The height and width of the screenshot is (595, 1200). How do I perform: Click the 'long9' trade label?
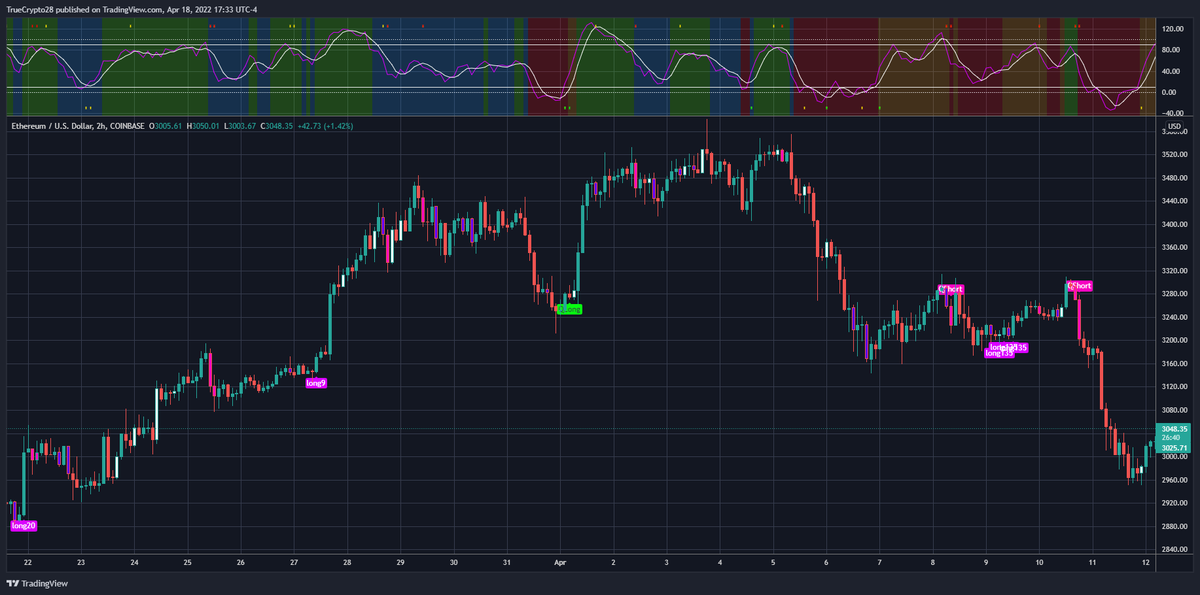tap(316, 383)
